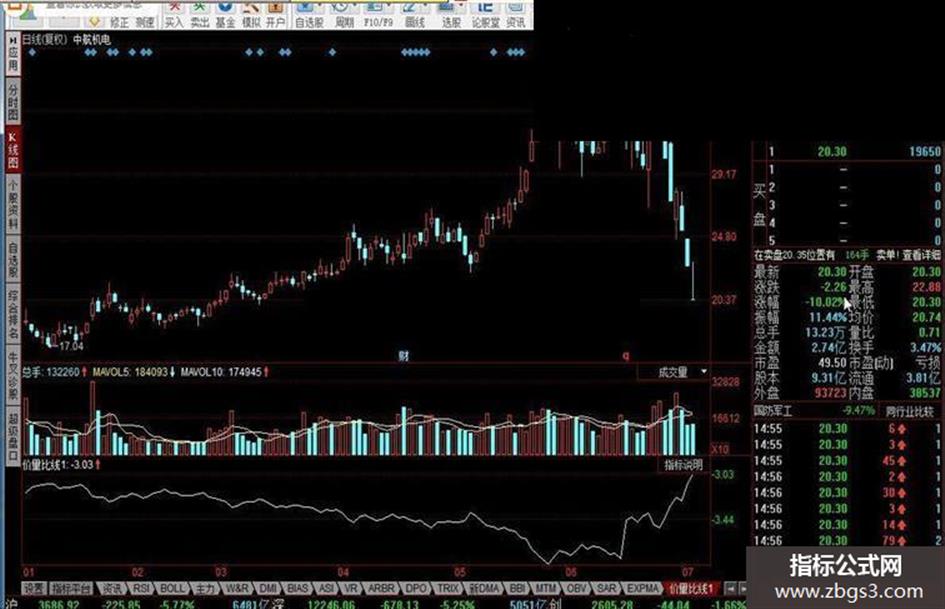
Task: Select the DMI indicator tab
Action: point(268,588)
